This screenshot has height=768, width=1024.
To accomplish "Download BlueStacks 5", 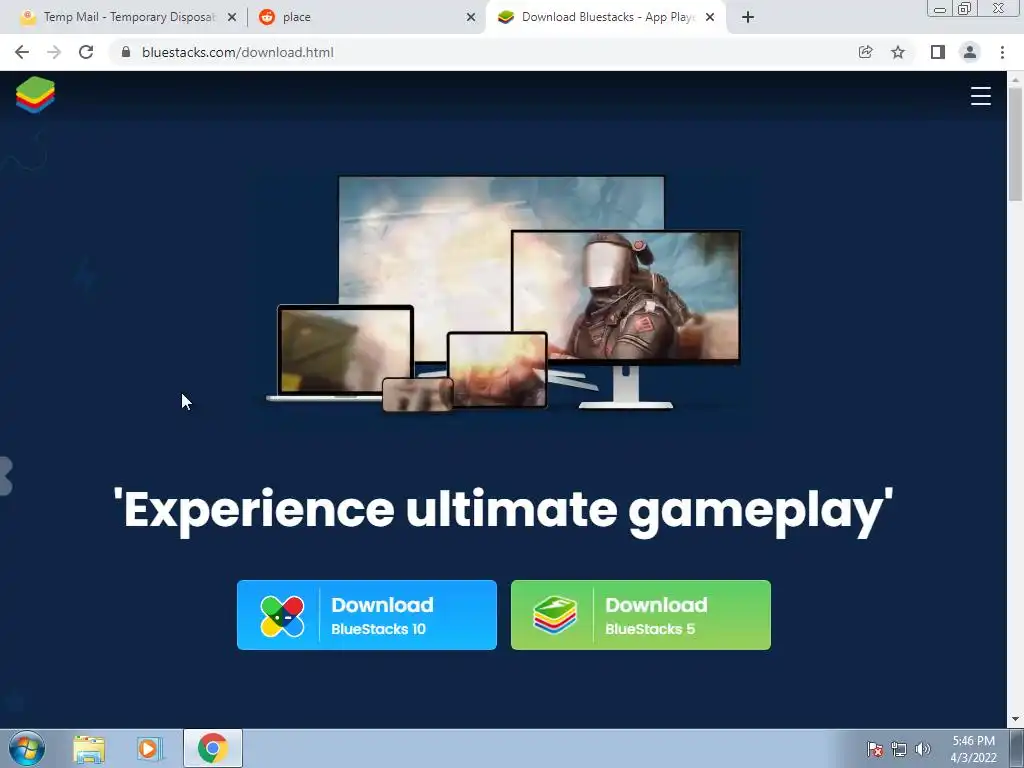I will (x=641, y=615).
